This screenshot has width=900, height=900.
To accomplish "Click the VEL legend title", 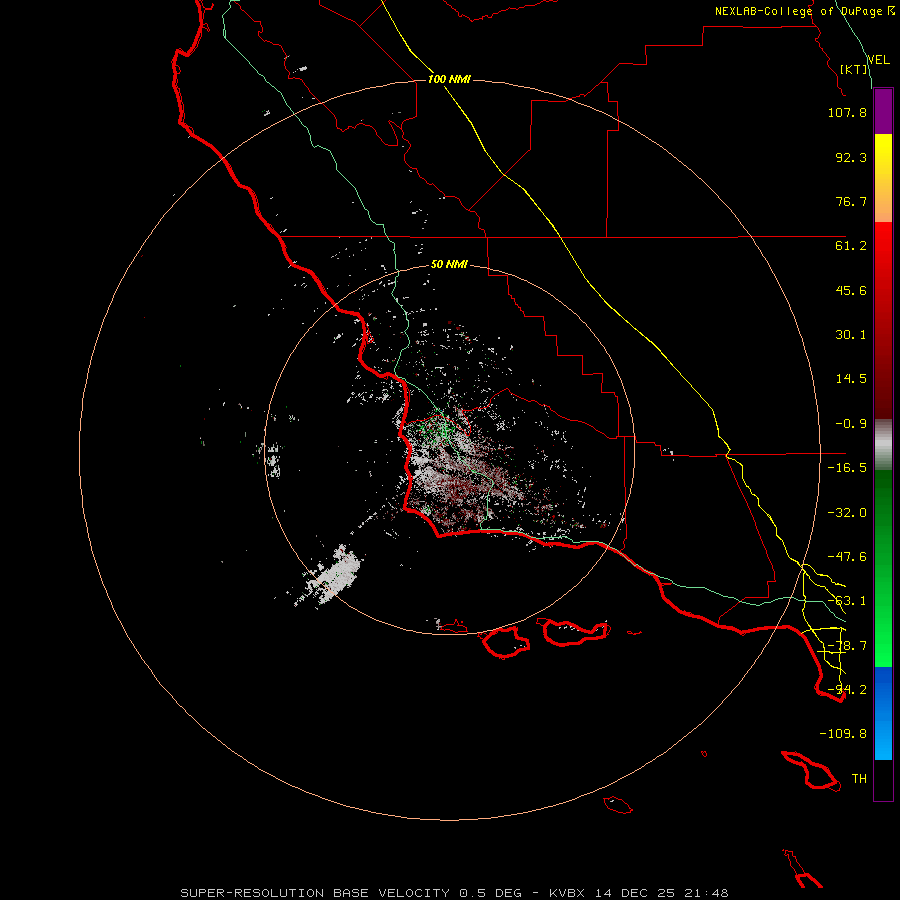I will (878, 60).
